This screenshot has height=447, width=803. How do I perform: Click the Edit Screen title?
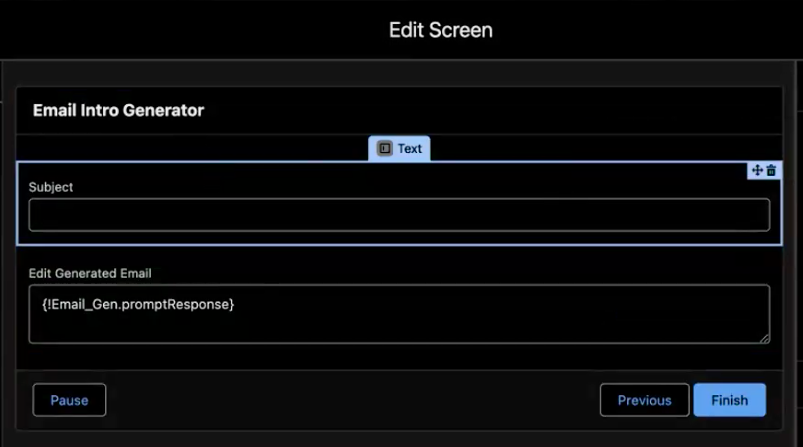[x=440, y=30]
